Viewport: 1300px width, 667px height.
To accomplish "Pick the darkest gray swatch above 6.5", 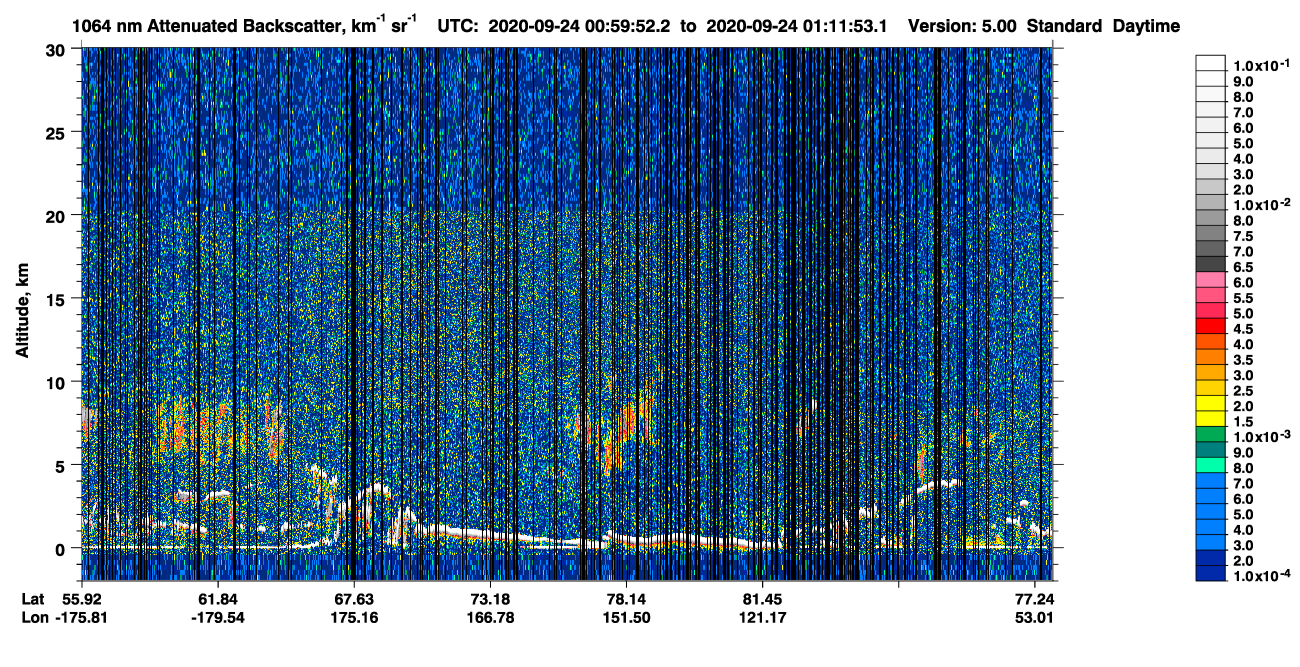I will (x=1210, y=264).
